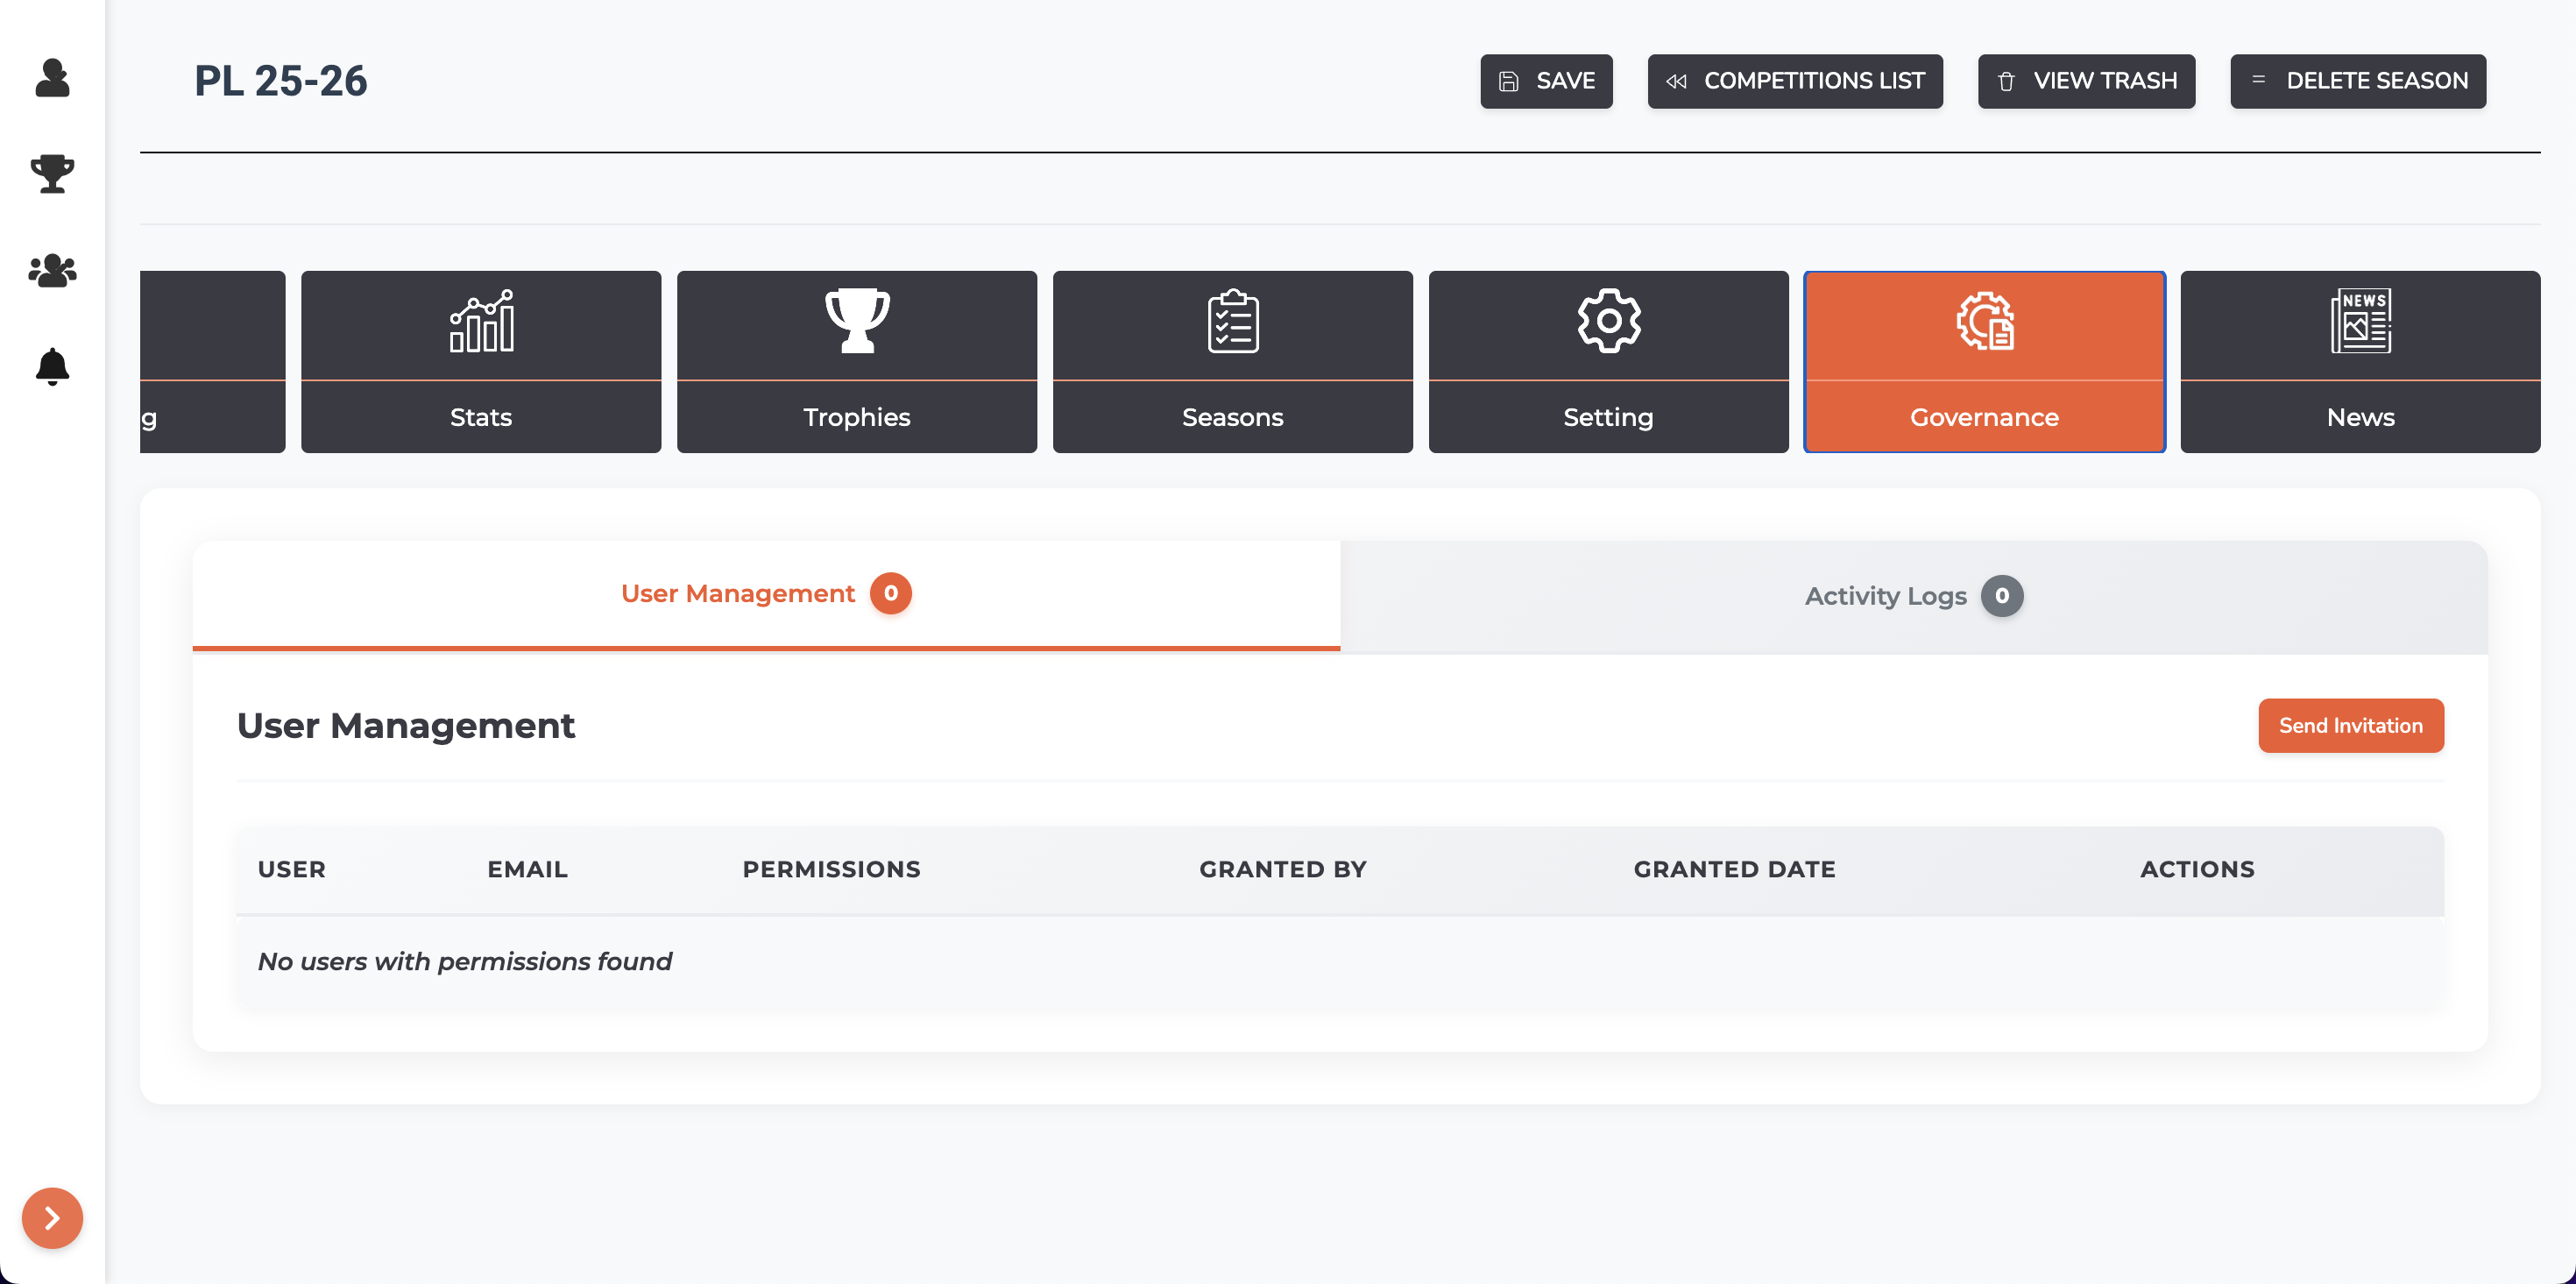Click the News newspaper icon
The height and width of the screenshot is (1284, 2576).
pos(2360,321)
